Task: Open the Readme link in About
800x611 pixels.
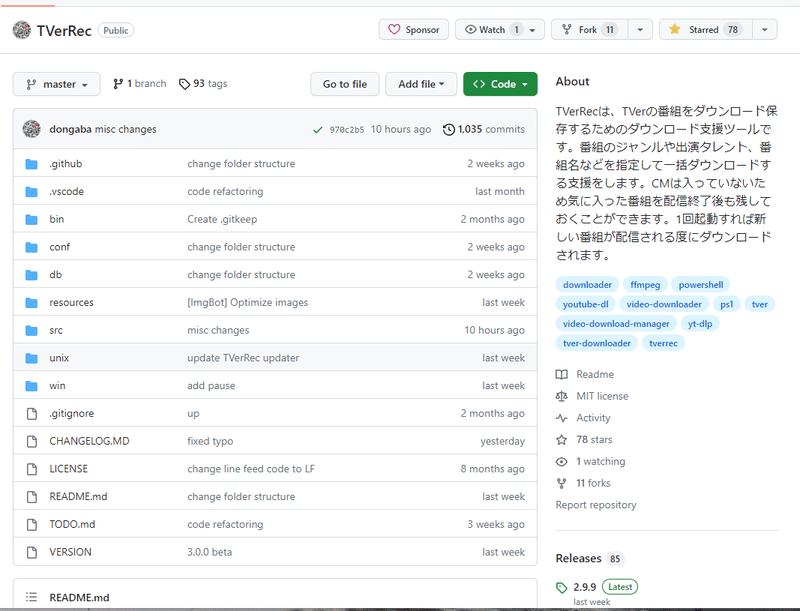Action: [x=585, y=374]
